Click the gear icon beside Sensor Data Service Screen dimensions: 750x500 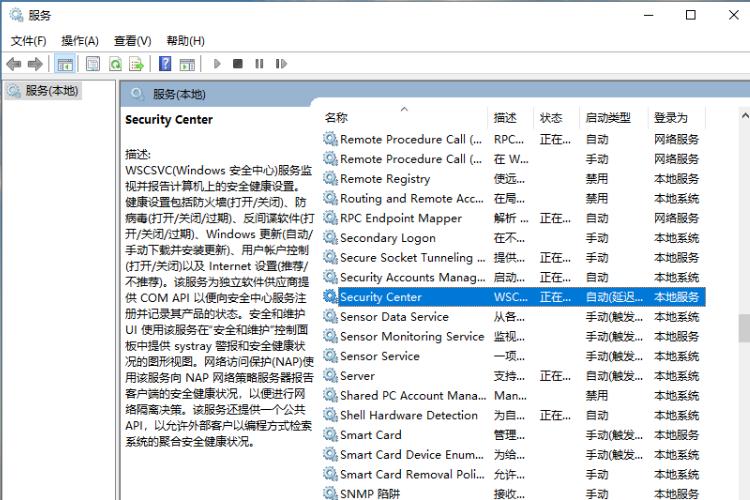tap(330, 316)
